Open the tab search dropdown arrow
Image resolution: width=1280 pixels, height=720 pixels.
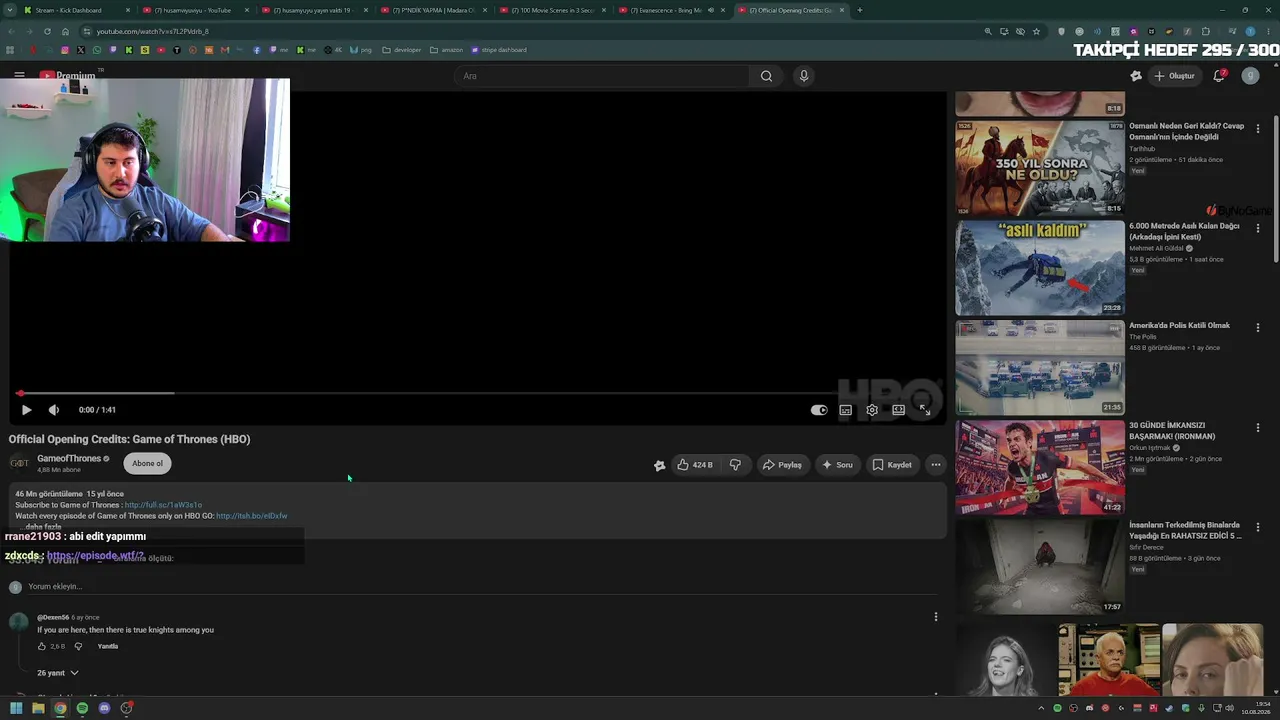click(x=10, y=10)
